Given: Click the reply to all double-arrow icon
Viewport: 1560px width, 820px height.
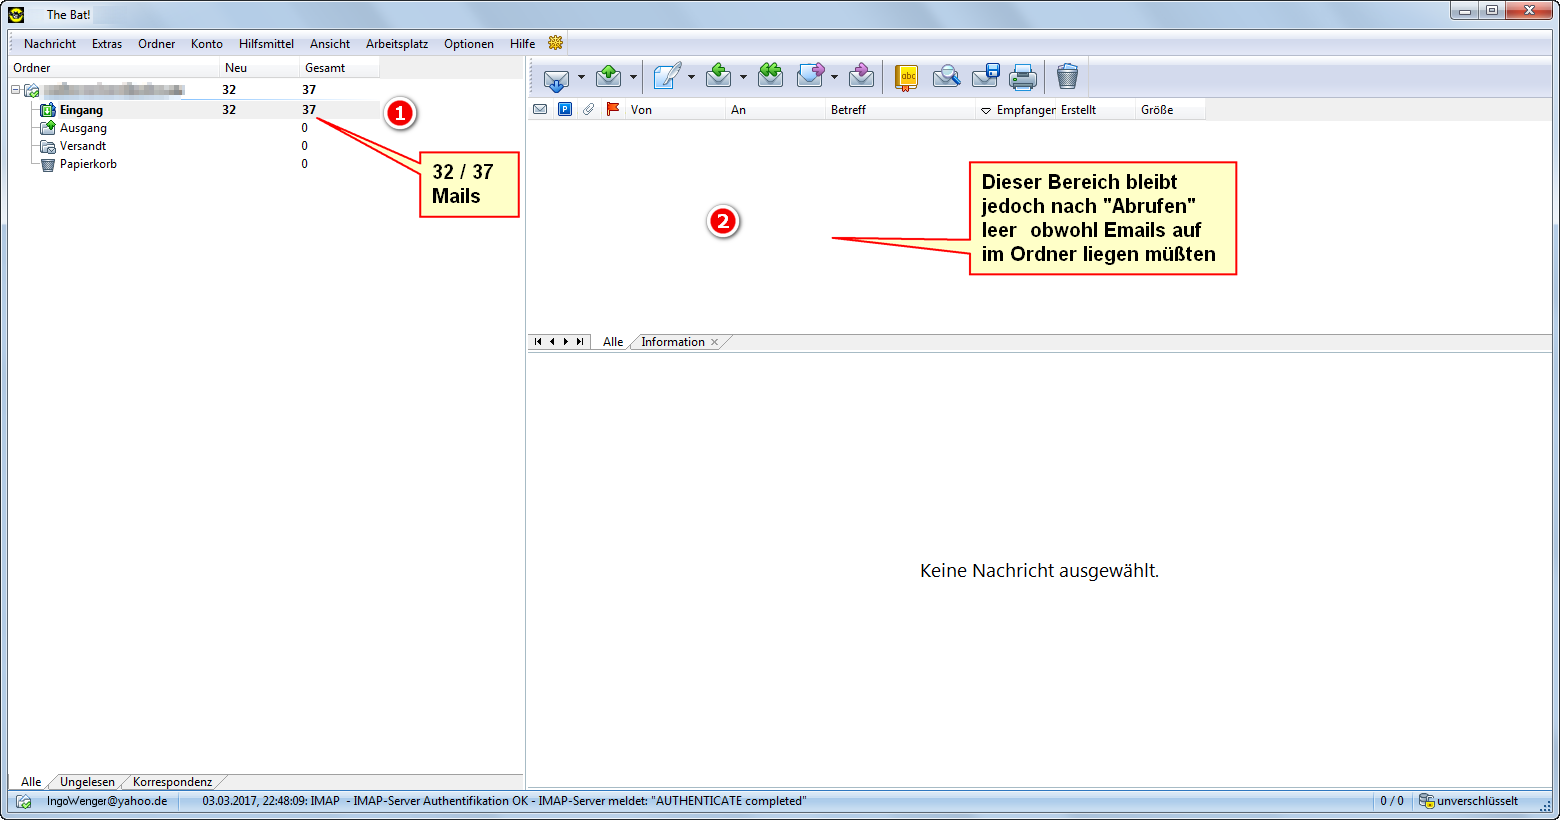Looking at the screenshot, I should (770, 77).
